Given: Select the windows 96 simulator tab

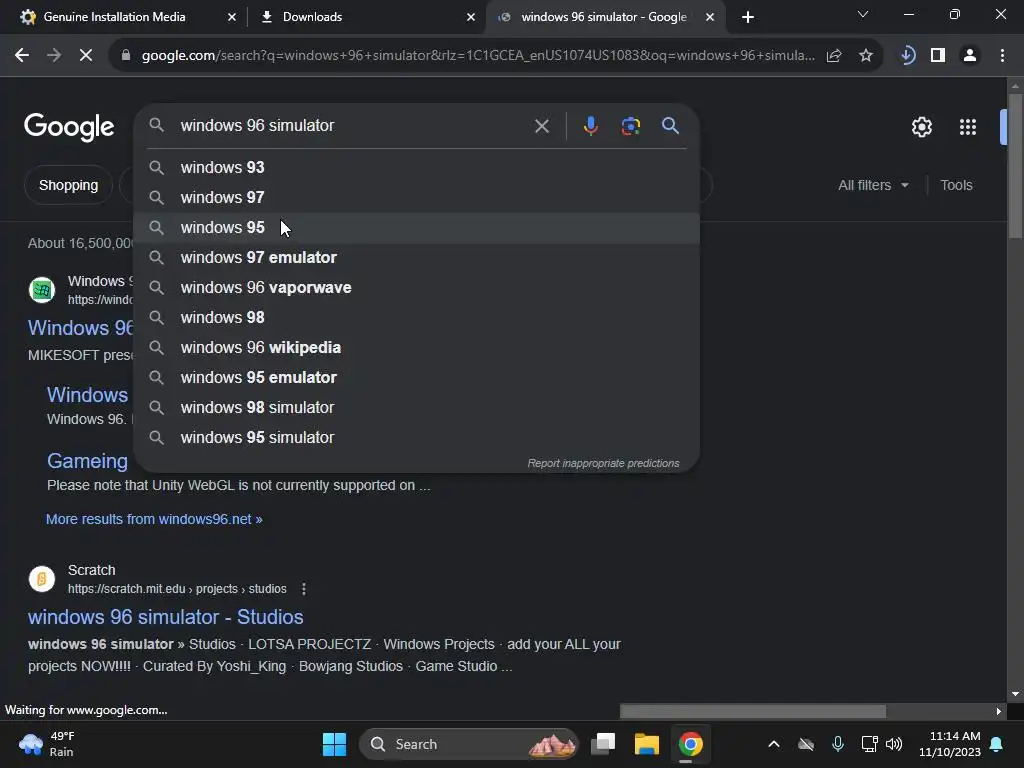Looking at the screenshot, I should pyautogui.click(x=603, y=17).
